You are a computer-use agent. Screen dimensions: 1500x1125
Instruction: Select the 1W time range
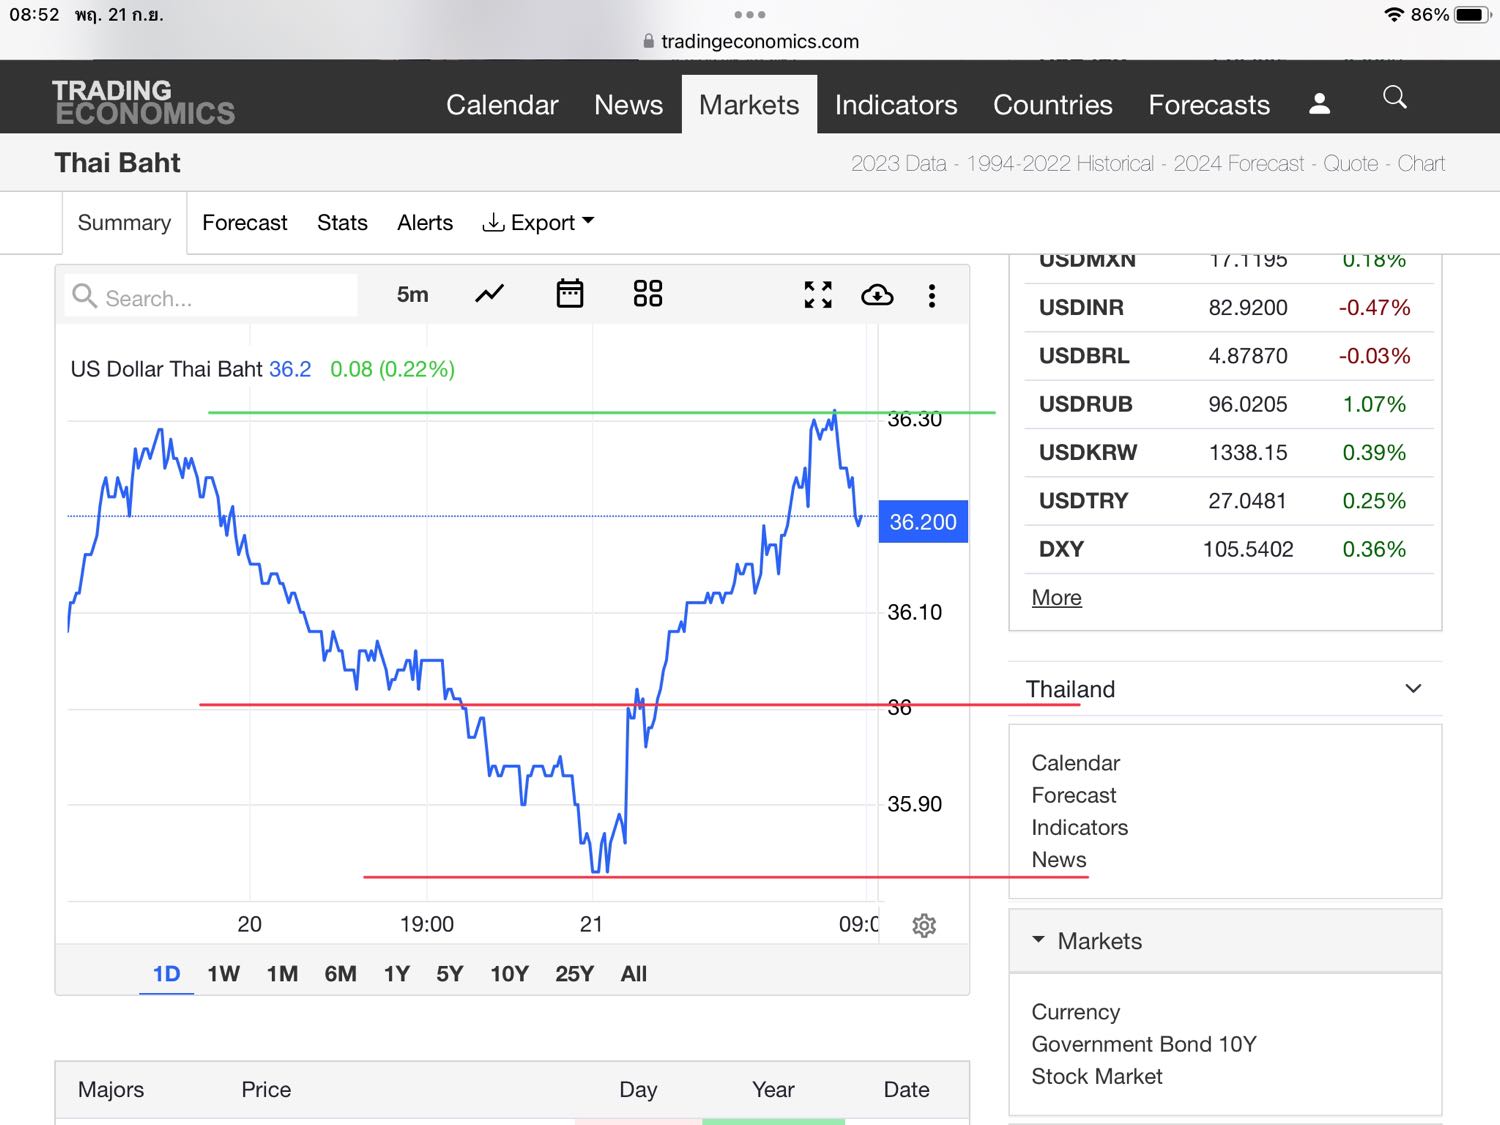224,974
